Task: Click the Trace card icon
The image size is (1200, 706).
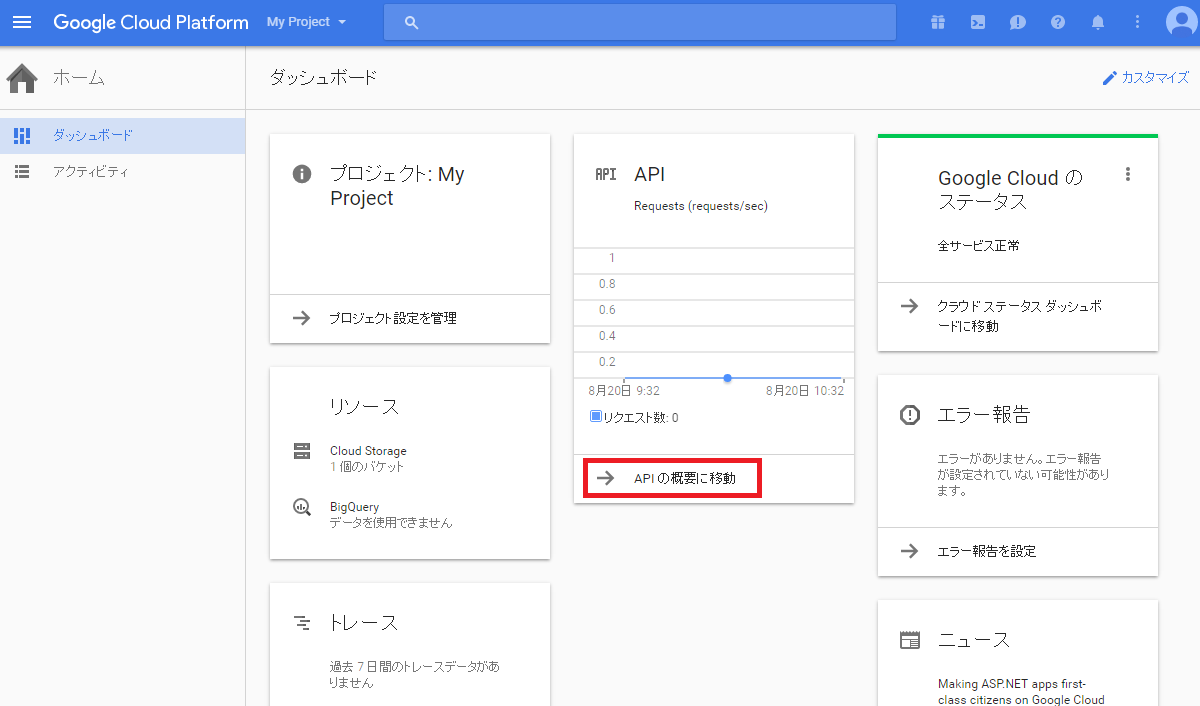Action: pyautogui.click(x=302, y=623)
